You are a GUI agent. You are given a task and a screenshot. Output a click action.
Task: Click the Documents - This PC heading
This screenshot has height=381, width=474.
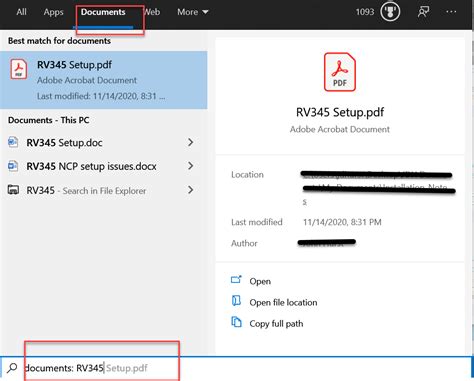(x=49, y=120)
